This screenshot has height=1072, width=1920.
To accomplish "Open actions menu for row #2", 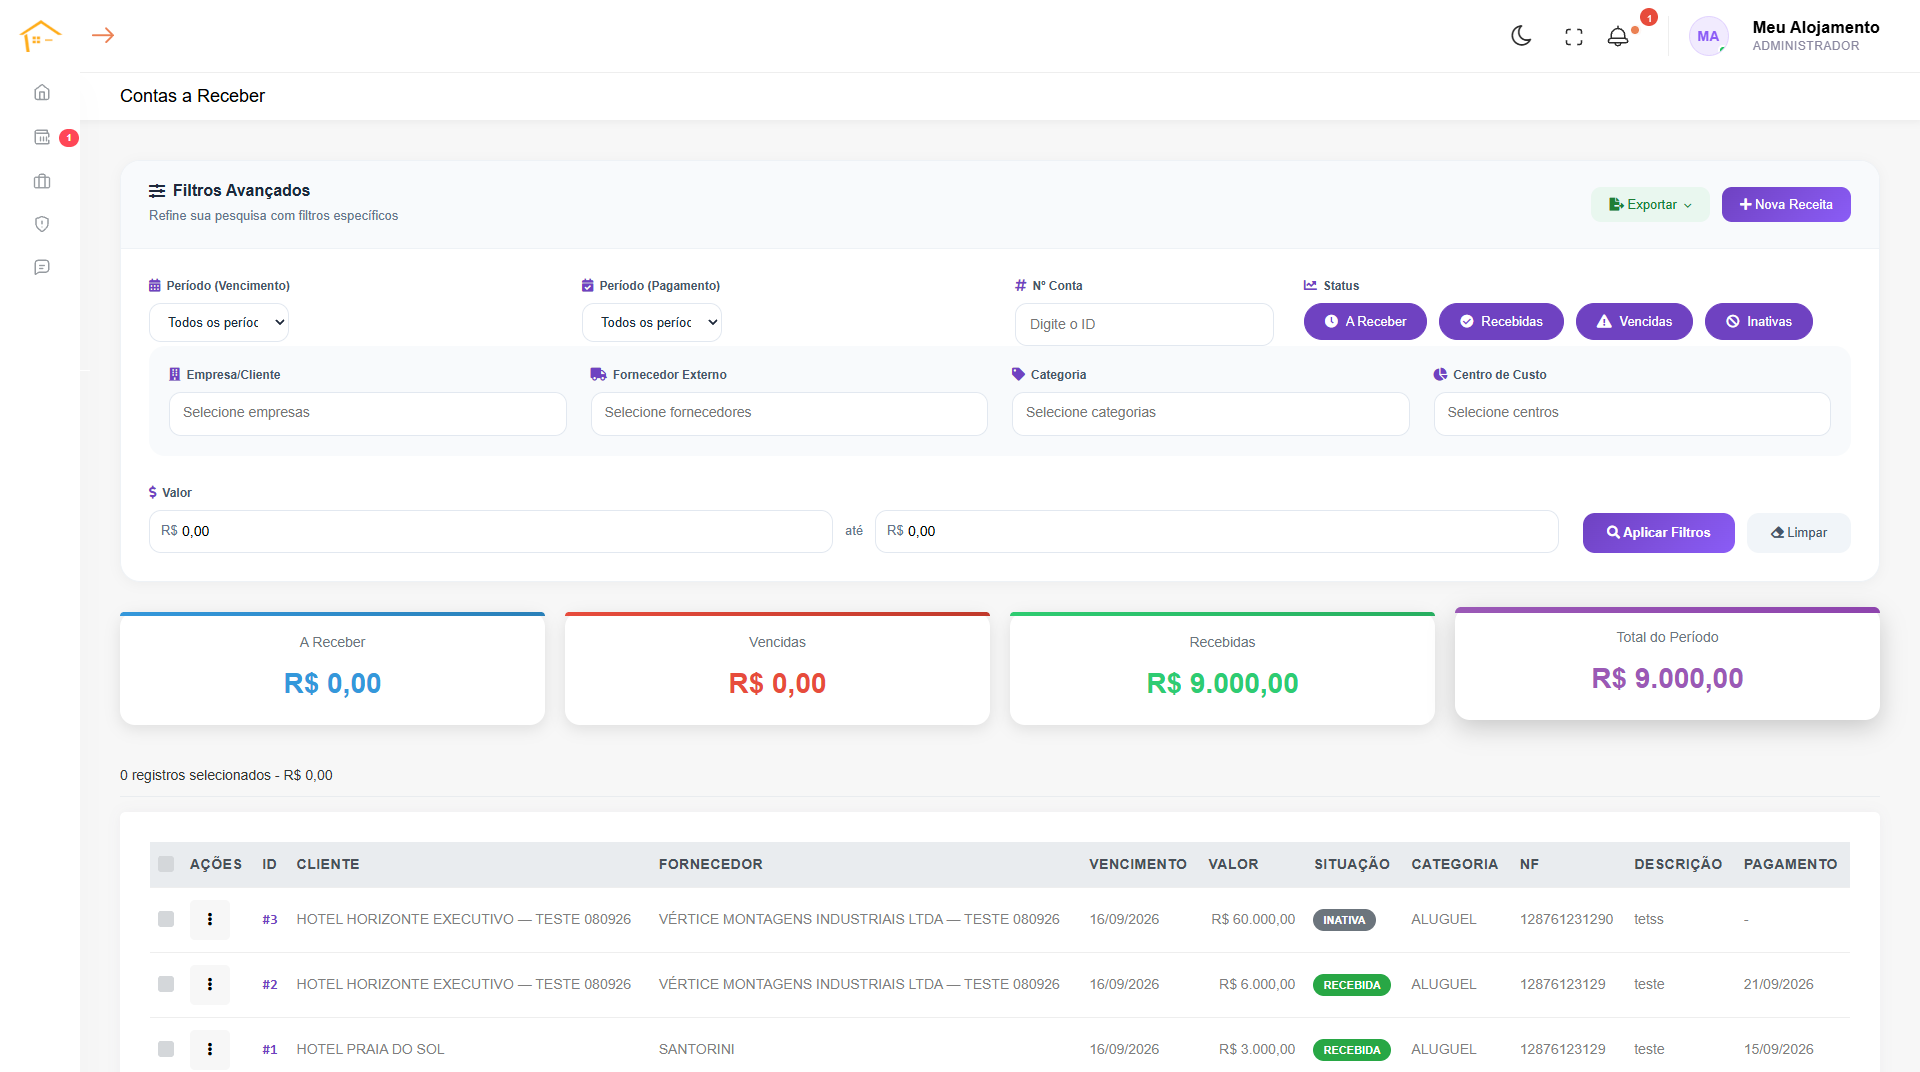I will click(x=210, y=984).
